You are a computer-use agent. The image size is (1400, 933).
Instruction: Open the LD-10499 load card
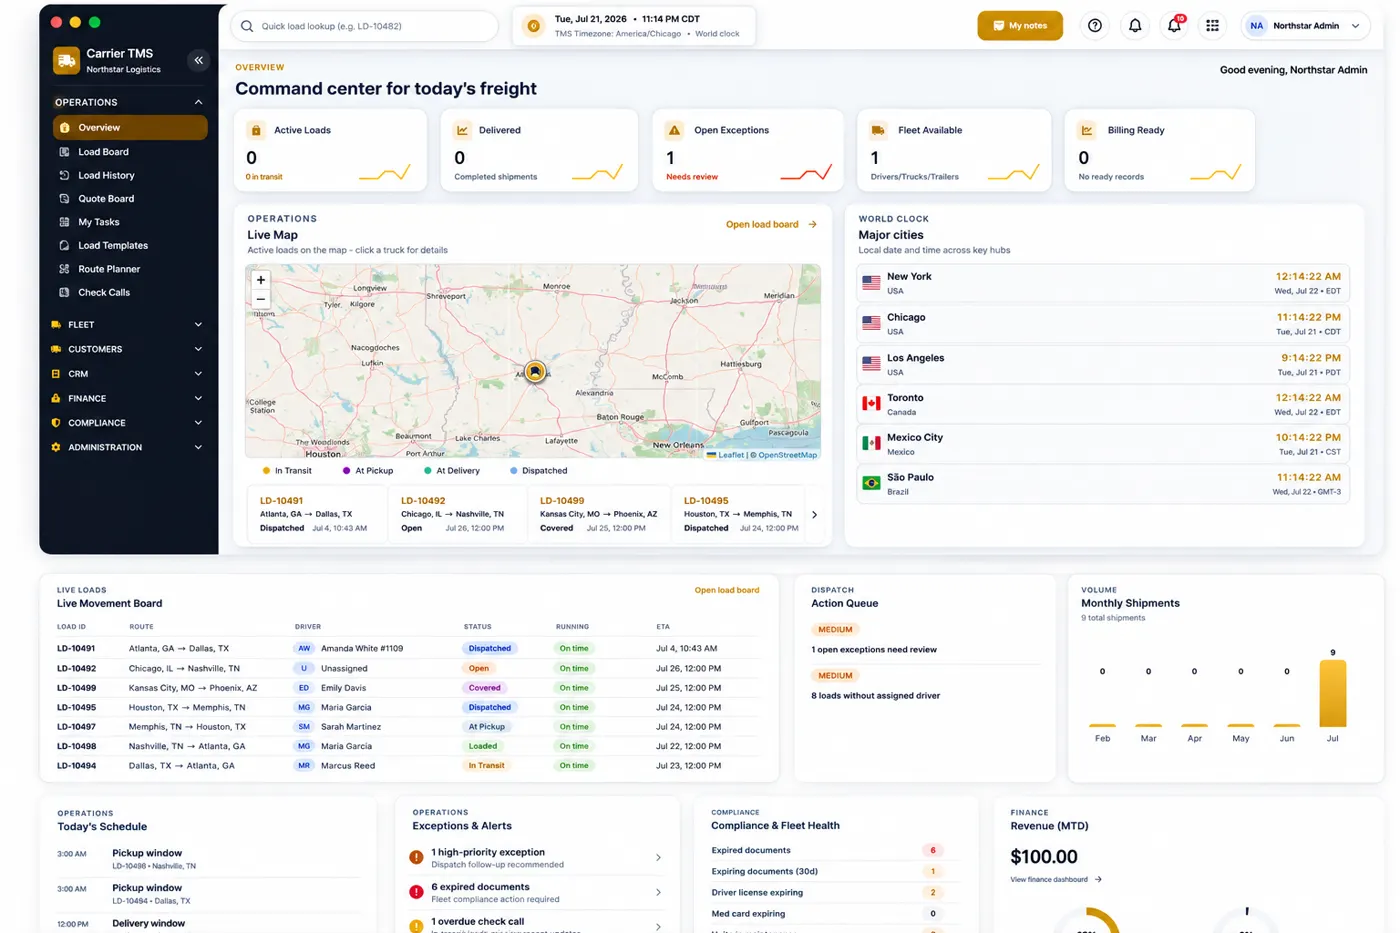598,514
